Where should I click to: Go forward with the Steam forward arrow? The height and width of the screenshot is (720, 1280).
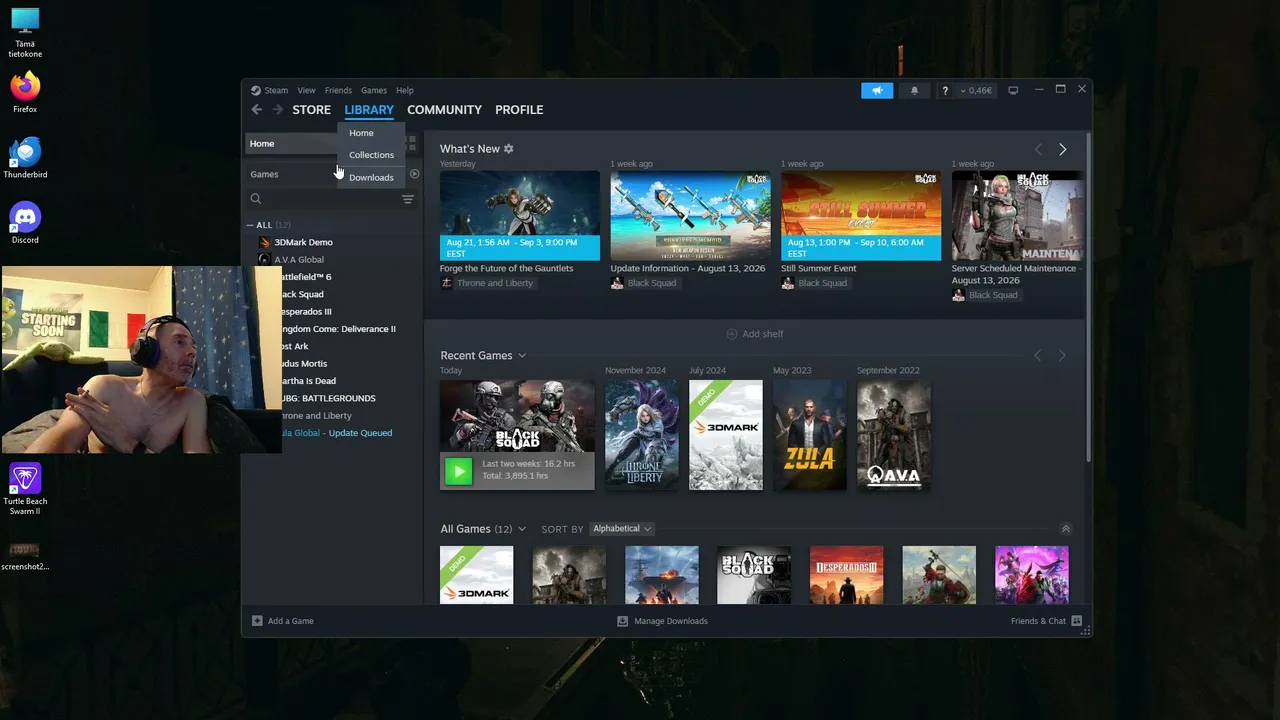[278, 110]
